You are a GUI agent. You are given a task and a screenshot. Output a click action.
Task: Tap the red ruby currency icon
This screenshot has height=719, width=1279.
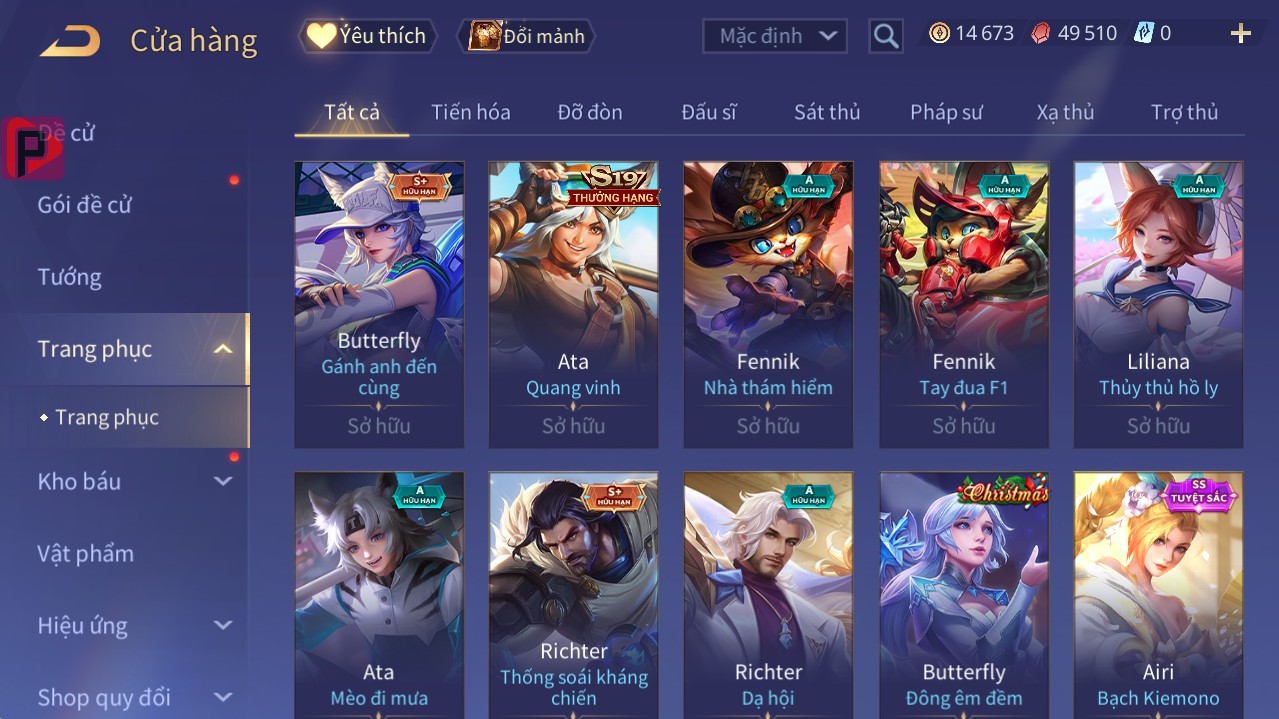1041,34
